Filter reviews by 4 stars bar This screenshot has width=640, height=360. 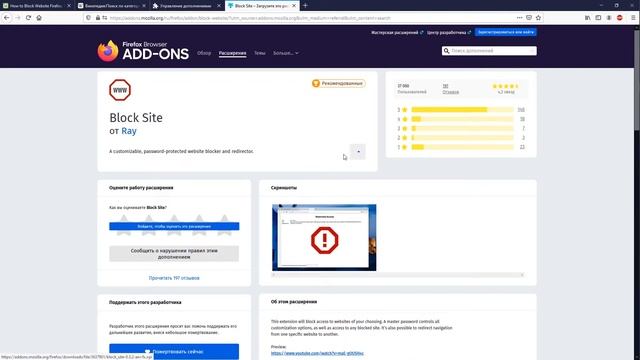461,119
